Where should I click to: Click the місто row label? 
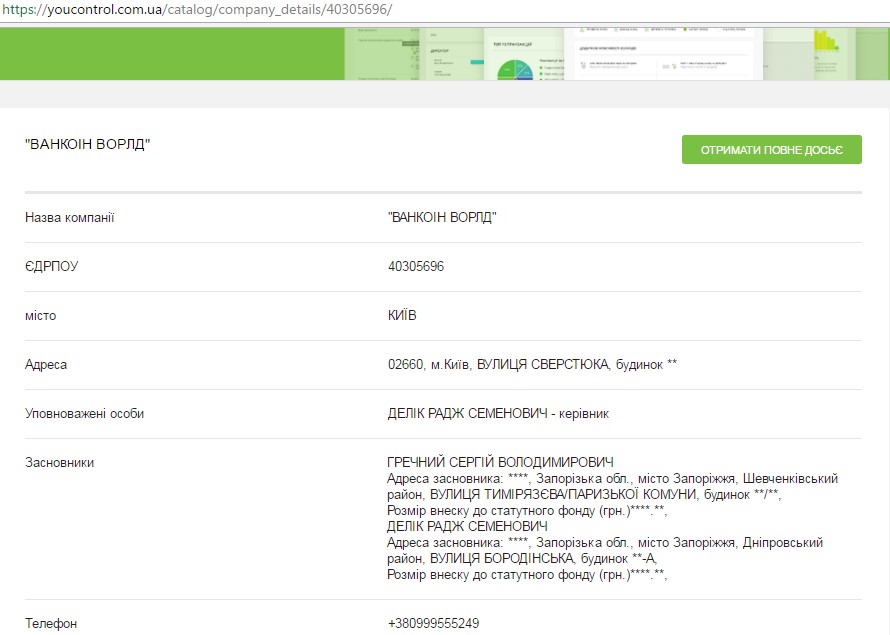41,316
